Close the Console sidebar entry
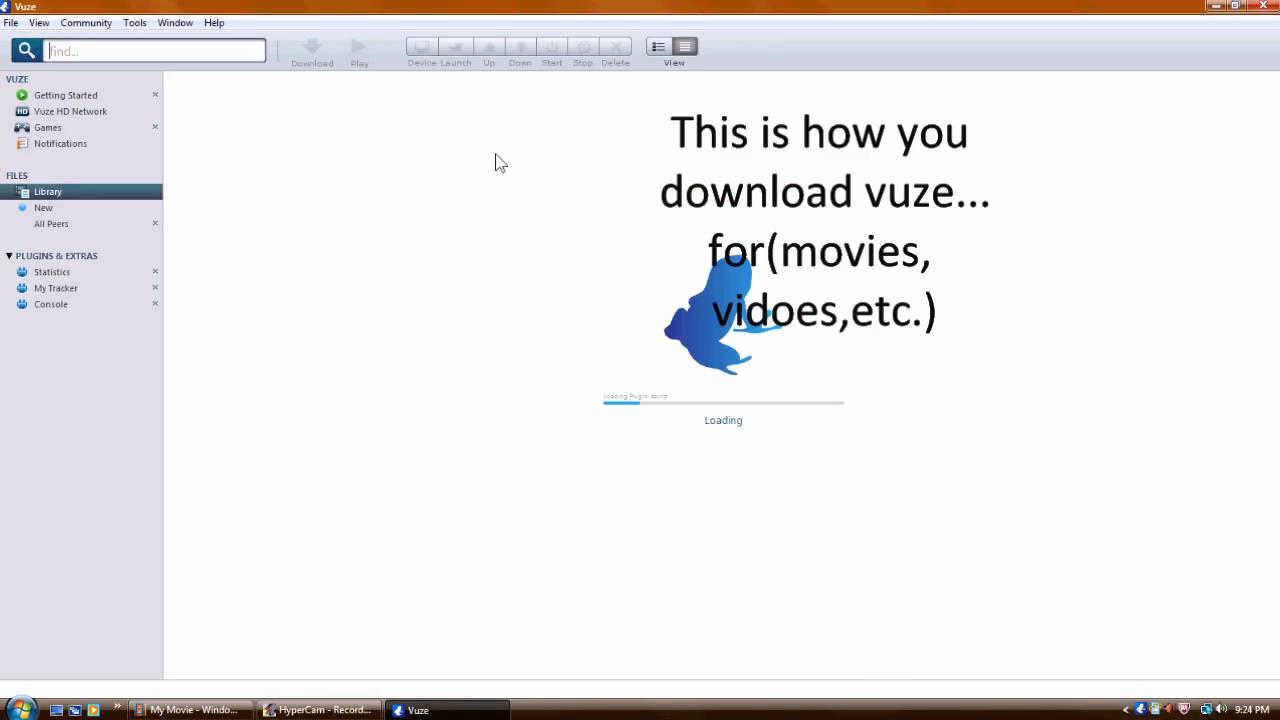 click(155, 303)
